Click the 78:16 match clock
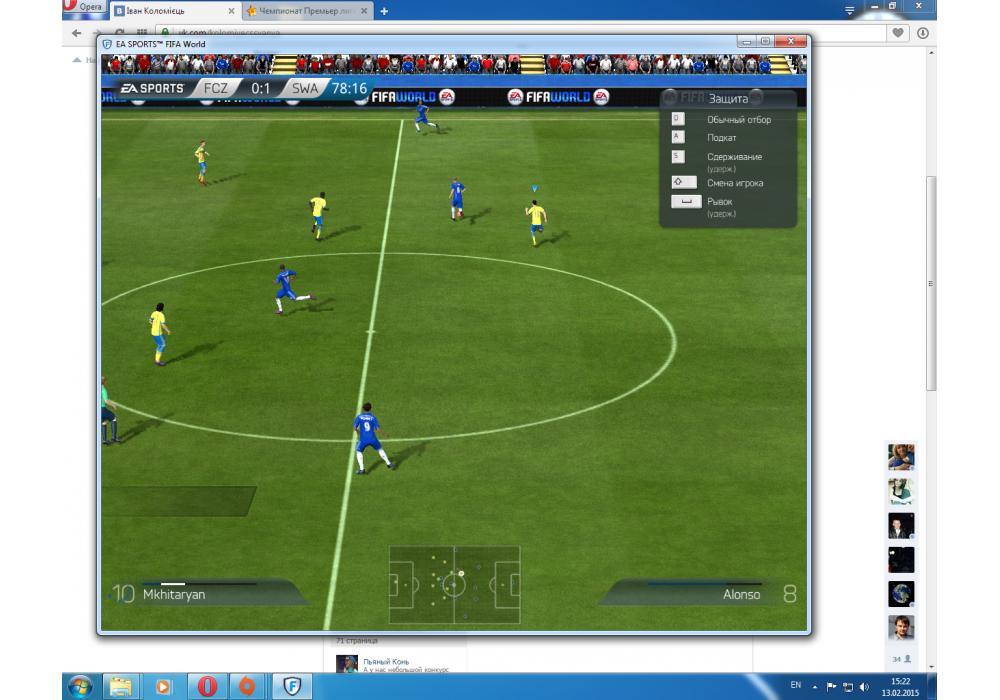1000x700 pixels. point(349,88)
